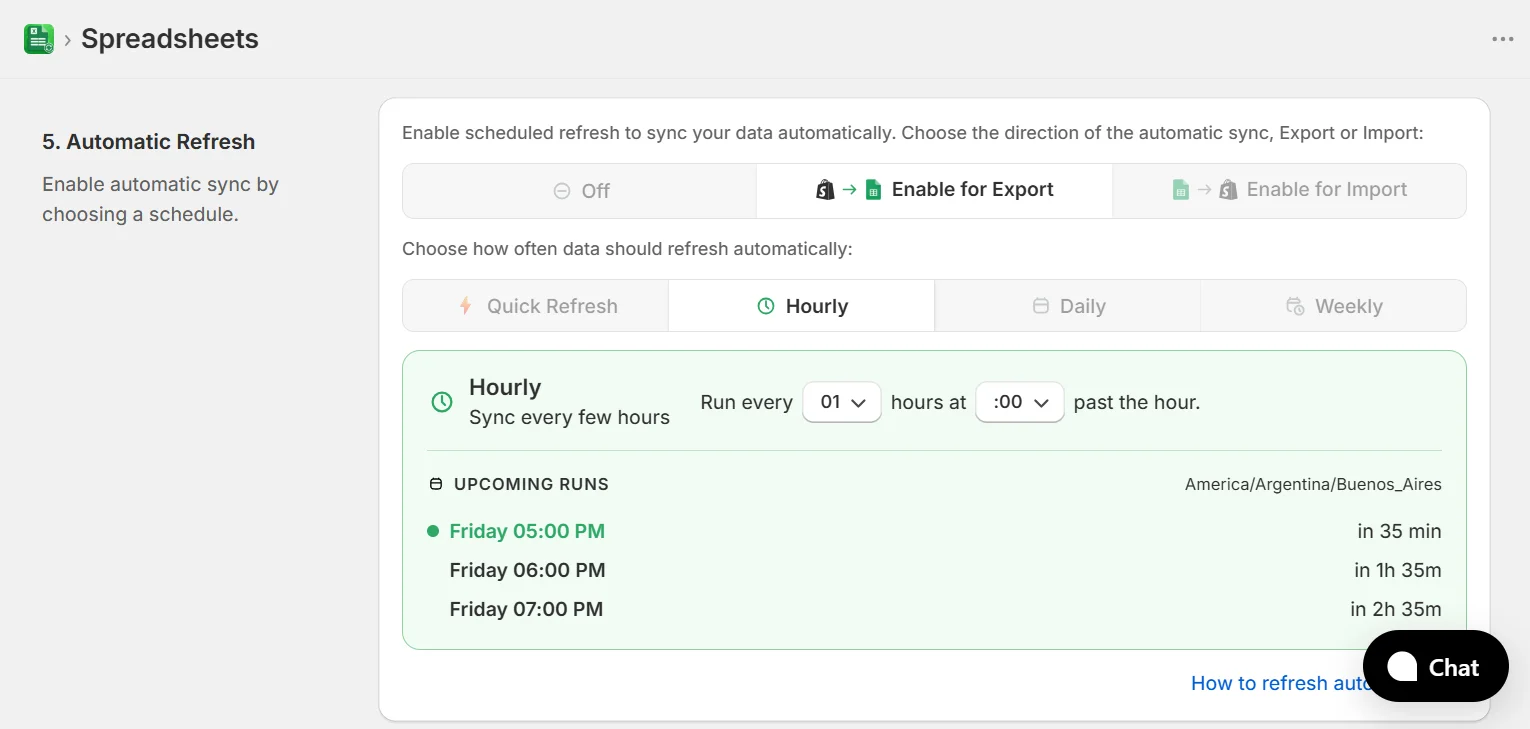The width and height of the screenshot is (1530, 729).
Task: Click the Friday 05:00 PM upcoming run
Action: (527, 531)
